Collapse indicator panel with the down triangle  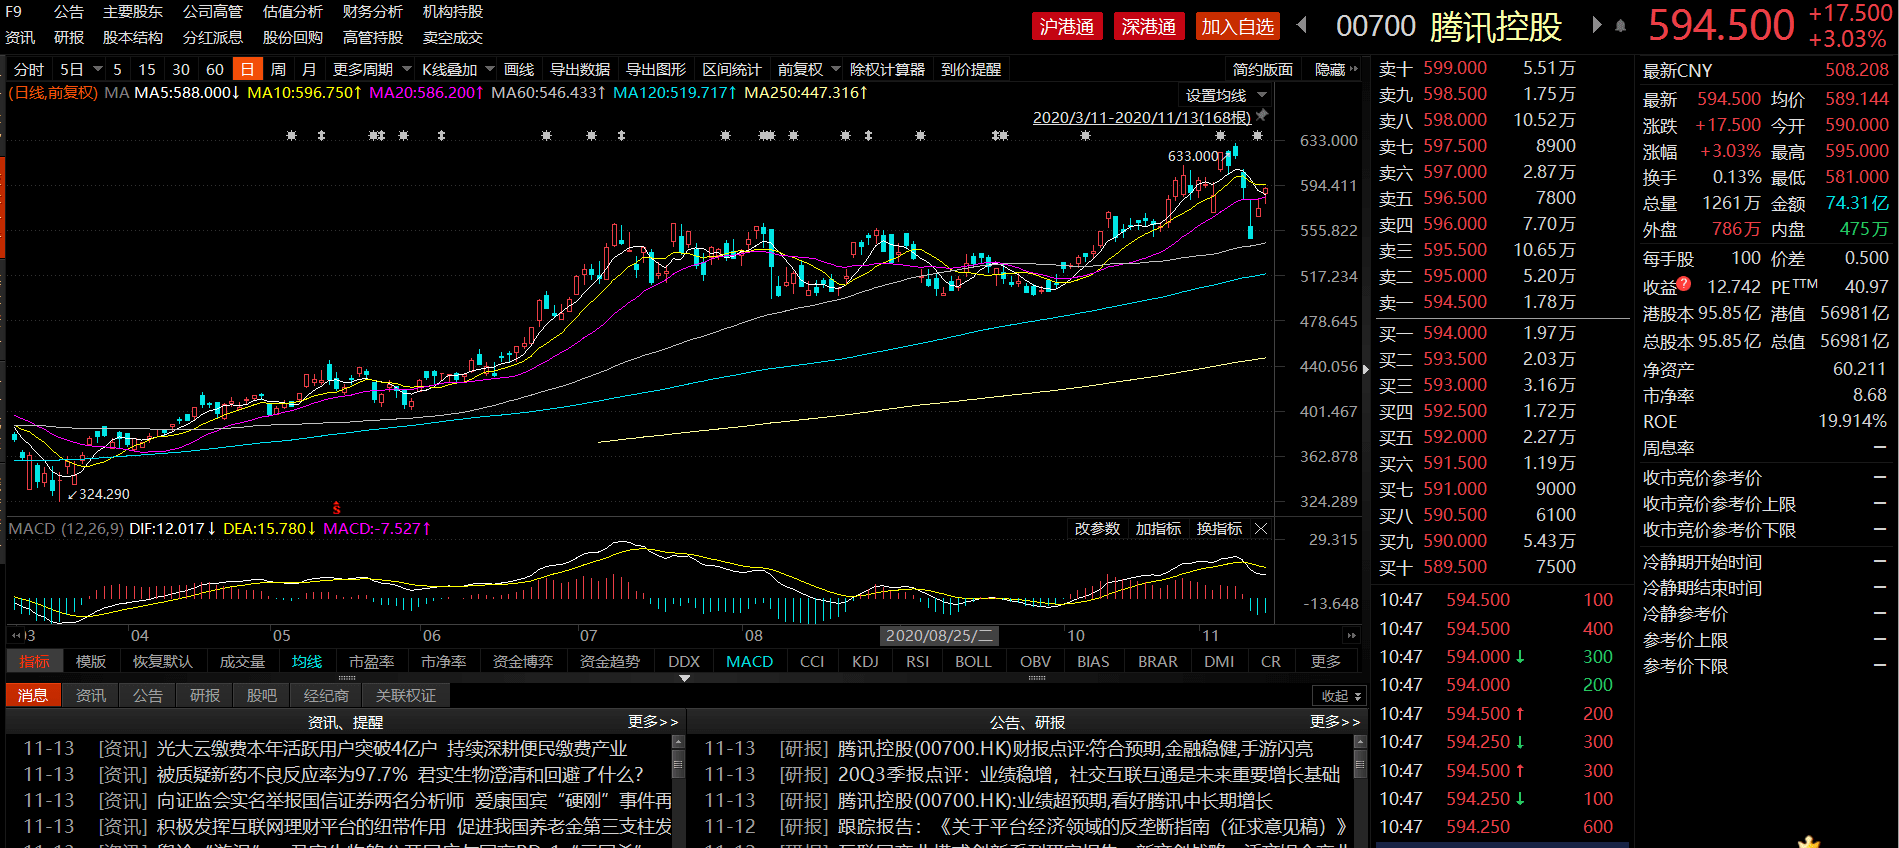(x=685, y=678)
